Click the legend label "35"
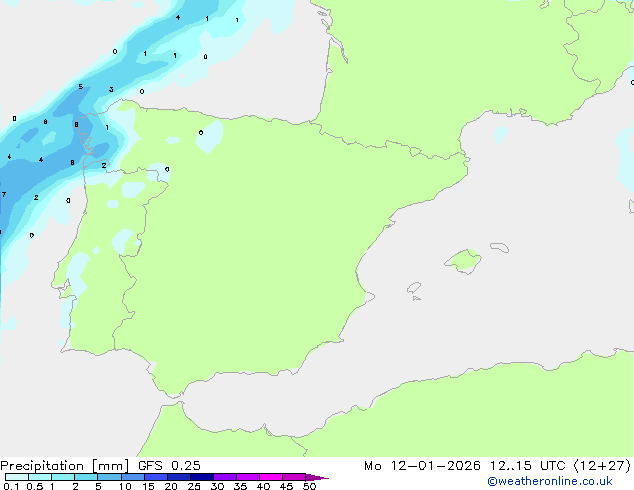 pyautogui.click(x=240, y=486)
